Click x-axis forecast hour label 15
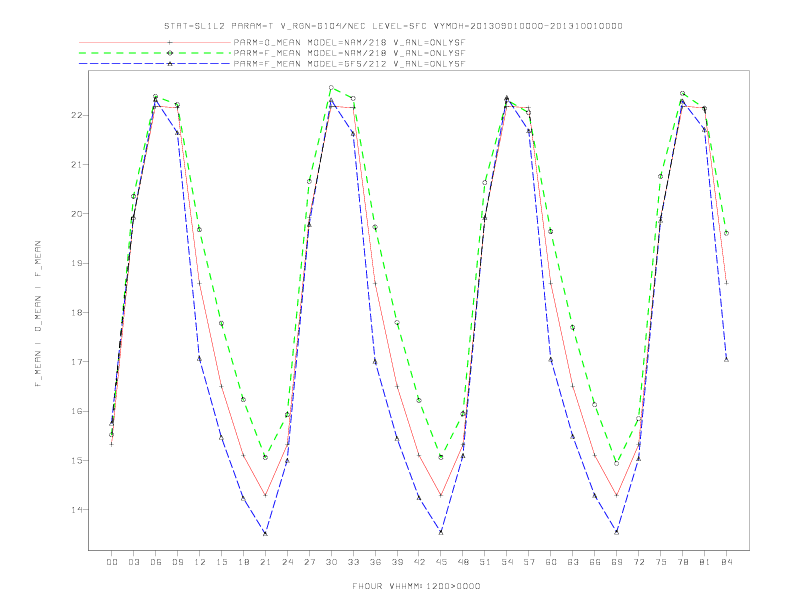The image size is (792, 612). [x=221, y=562]
